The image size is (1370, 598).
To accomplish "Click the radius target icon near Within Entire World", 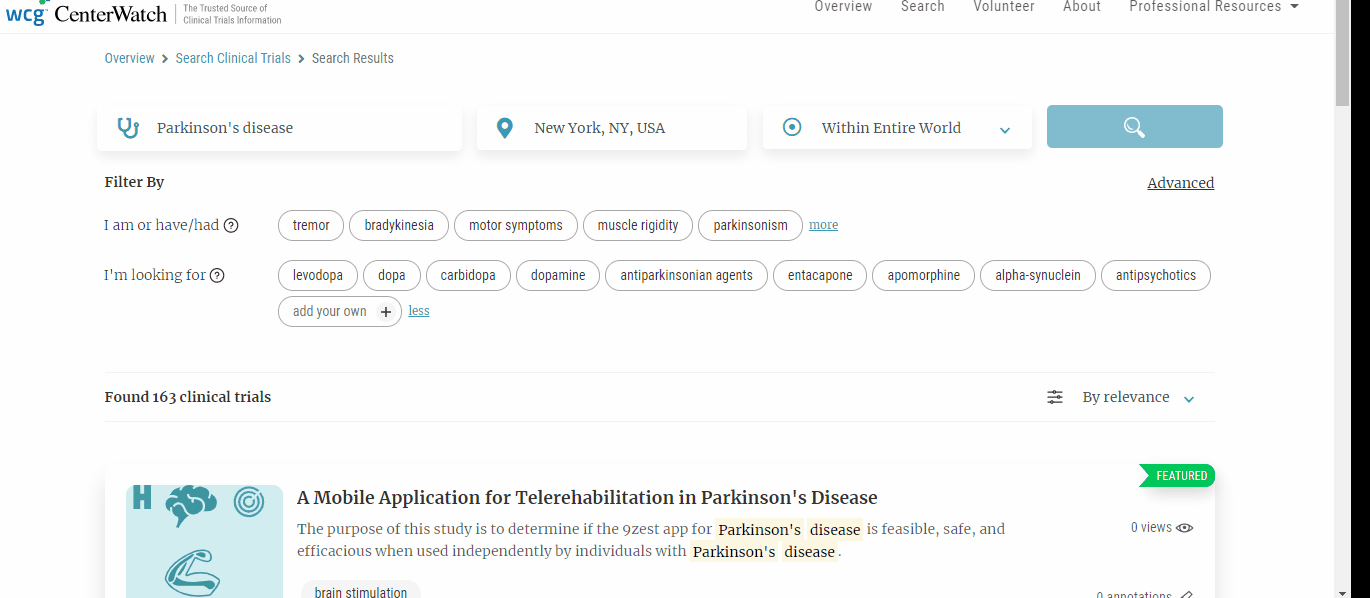I will tap(792, 127).
